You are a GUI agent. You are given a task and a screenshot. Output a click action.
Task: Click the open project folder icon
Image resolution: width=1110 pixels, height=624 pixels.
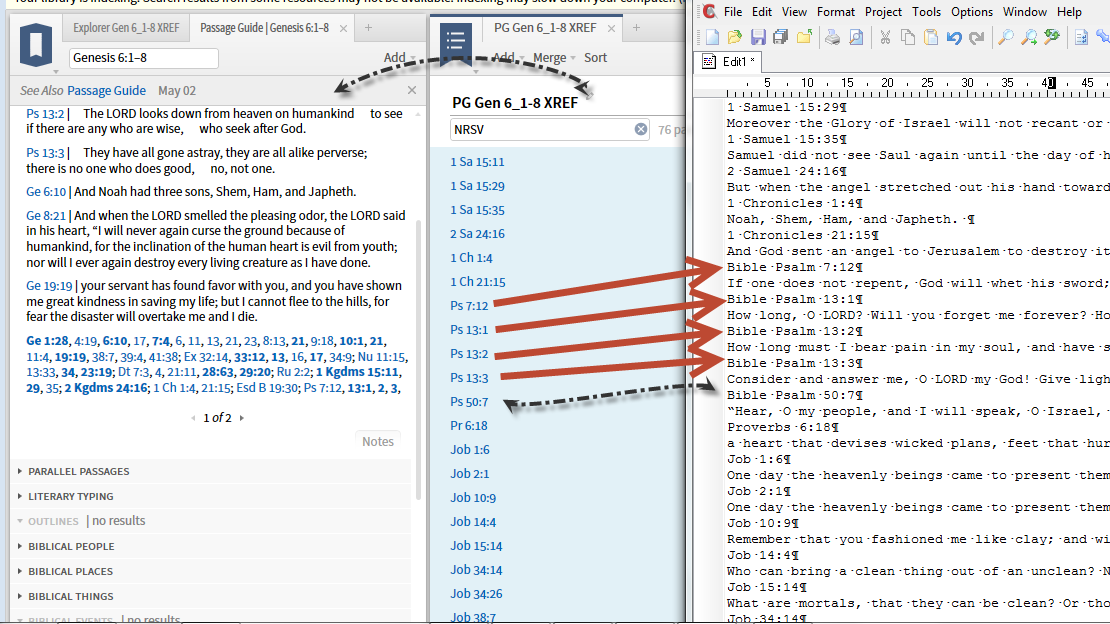tap(804, 37)
